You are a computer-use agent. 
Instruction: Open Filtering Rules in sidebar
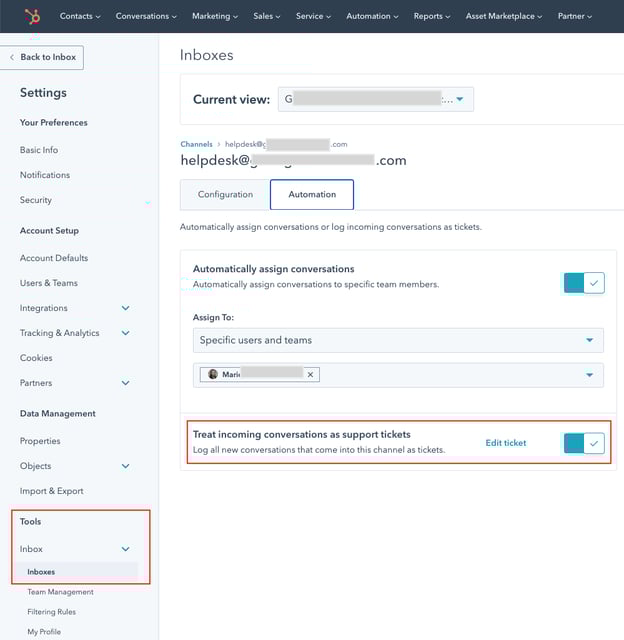(51, 612)
